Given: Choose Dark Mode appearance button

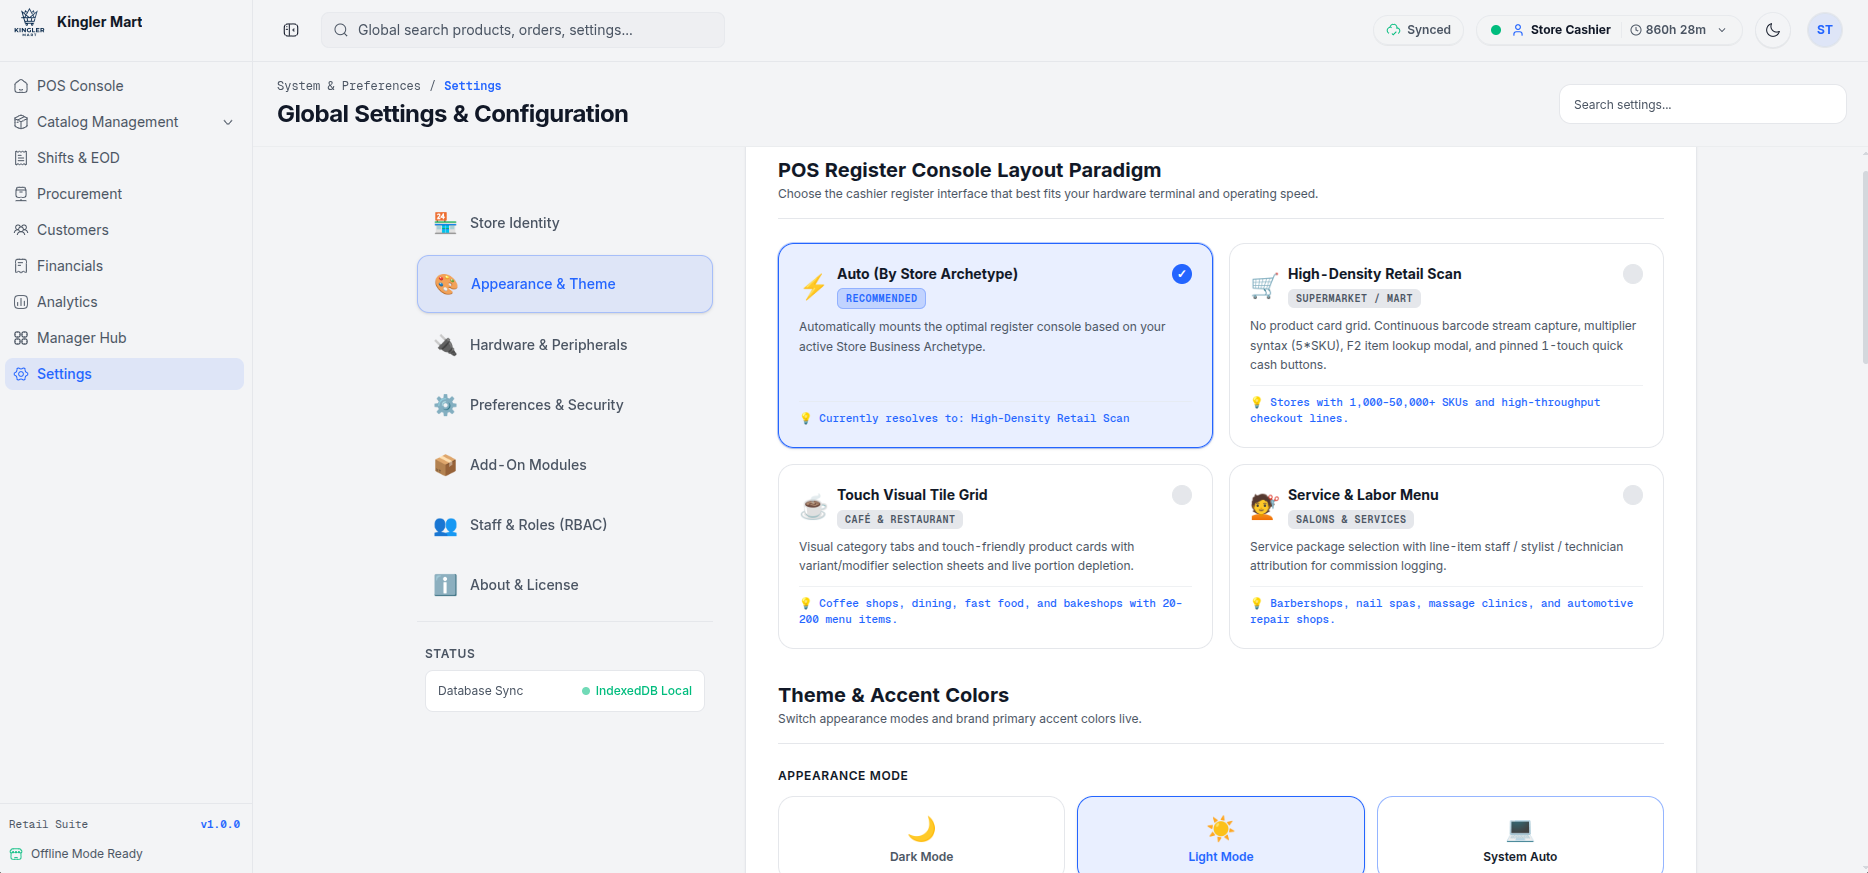Looking at the screenshot, I should pos(921,836).
